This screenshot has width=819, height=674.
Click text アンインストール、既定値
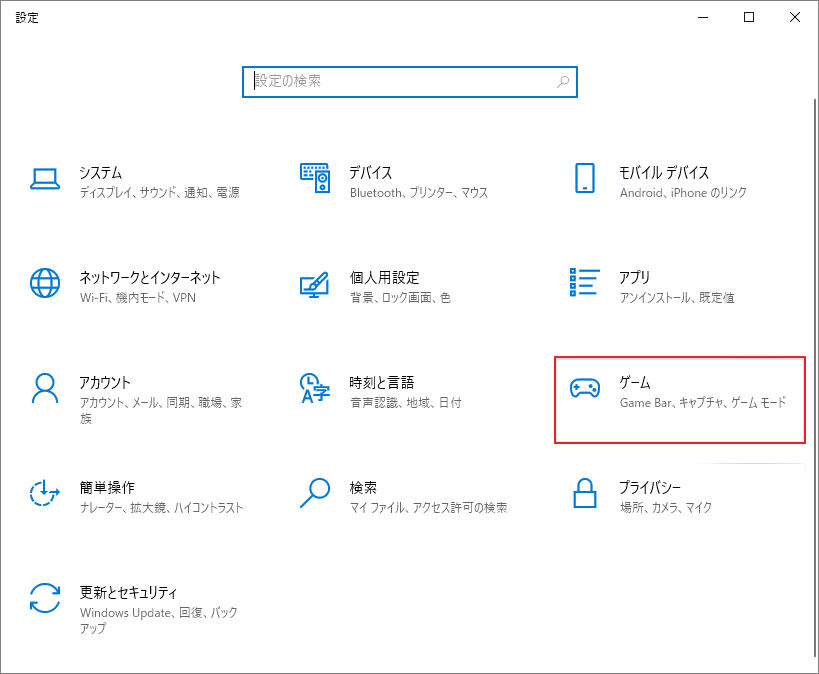[677, 298]
